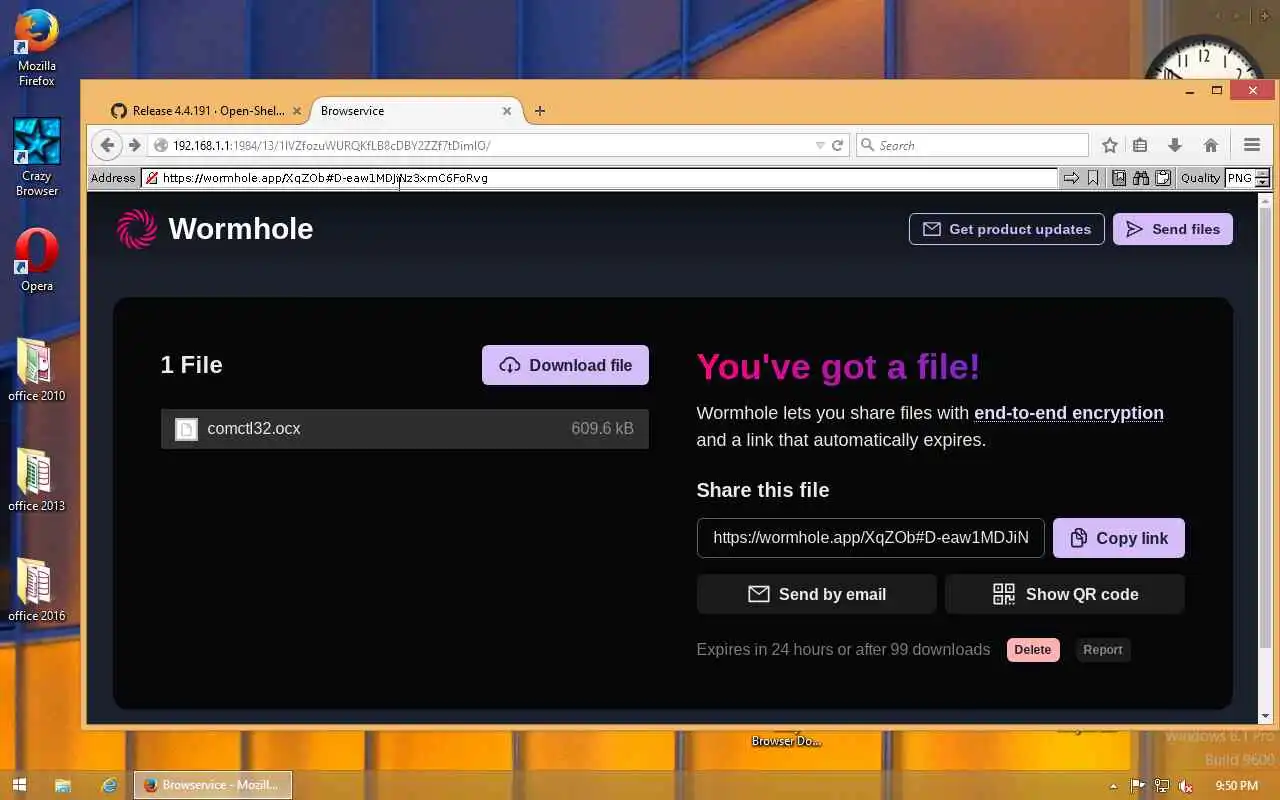The width and height of the screenshot is (1280, 800).
Task: Go to Firefox home page
Action: click(x=1211, y=145)
